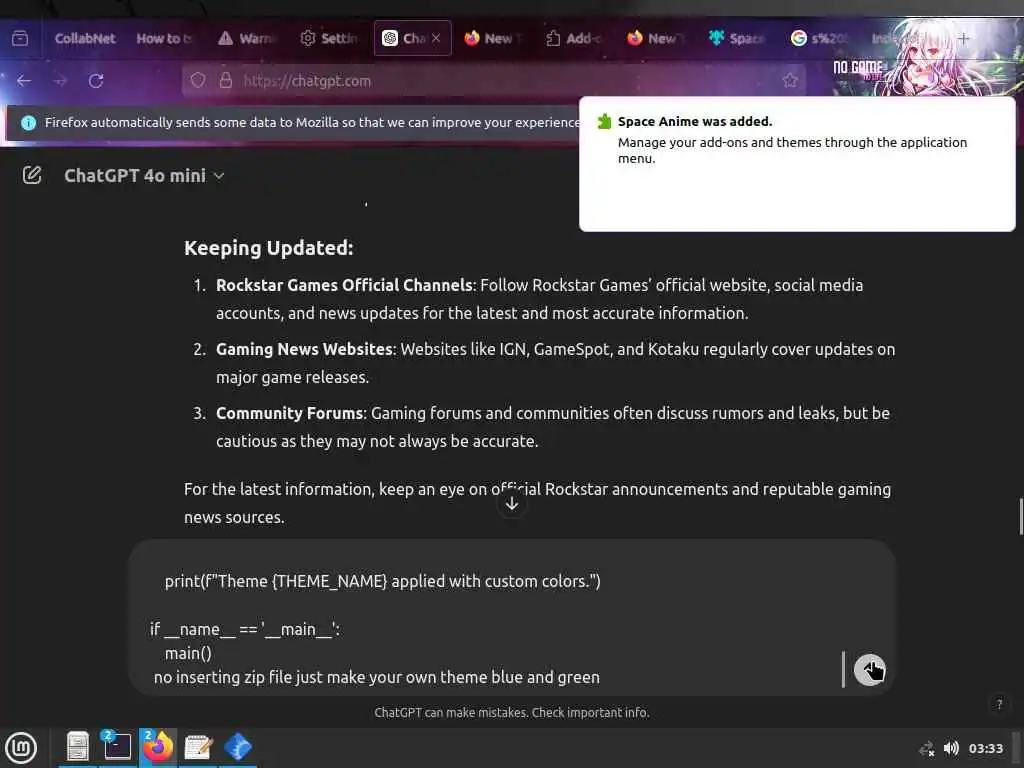This screenshot has height=768, width=1024.
Task: Switch to Firefox from the taskbar
Action: coord(157,746)
